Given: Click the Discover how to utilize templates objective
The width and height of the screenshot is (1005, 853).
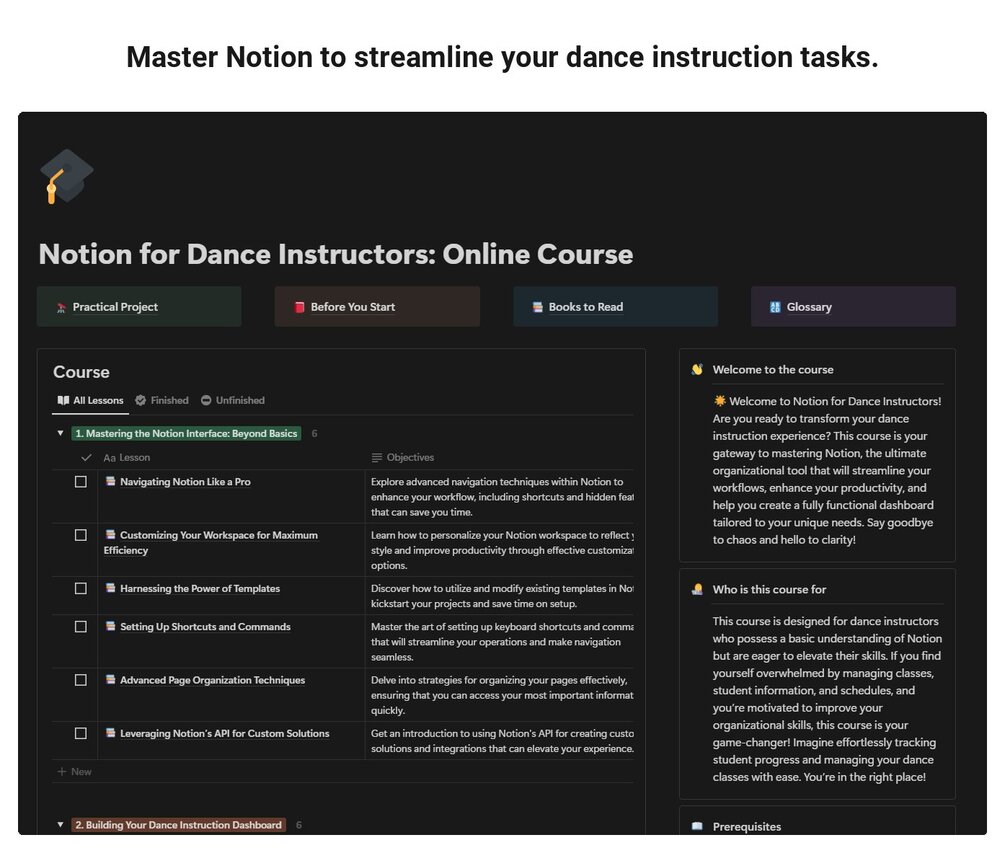Looking at the screenshot, I should [499, 595].
